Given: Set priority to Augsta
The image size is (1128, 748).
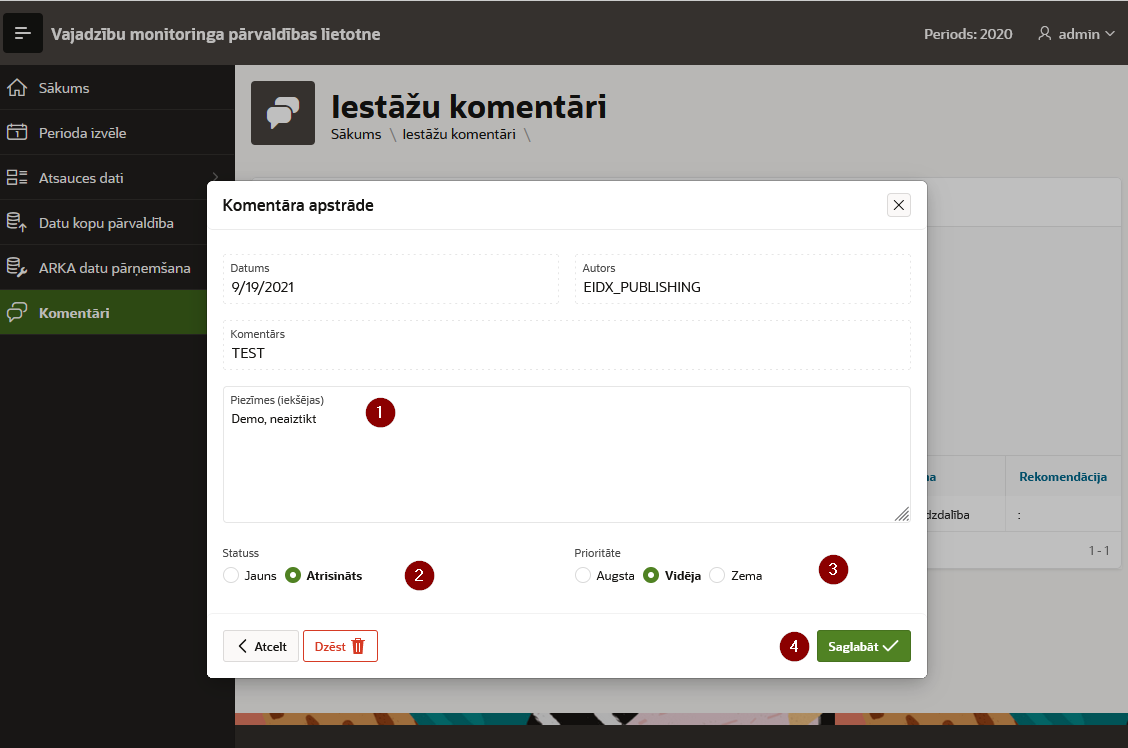Looking at the screenshot, I should 583,575.
